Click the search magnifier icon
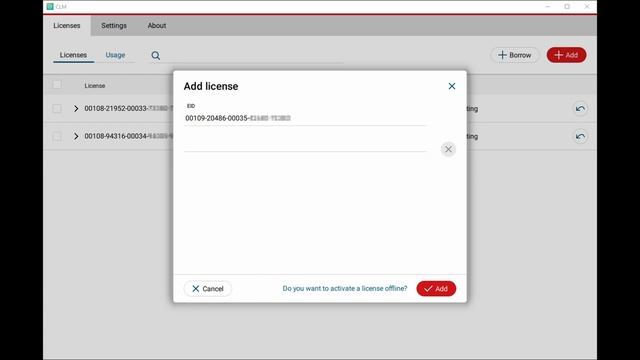 156,56
